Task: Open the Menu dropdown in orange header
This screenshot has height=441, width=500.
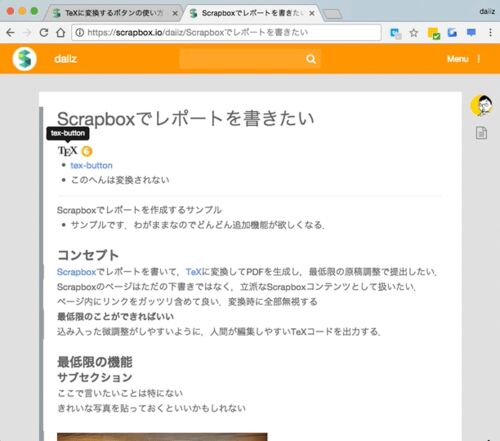Action: point(463,59)
